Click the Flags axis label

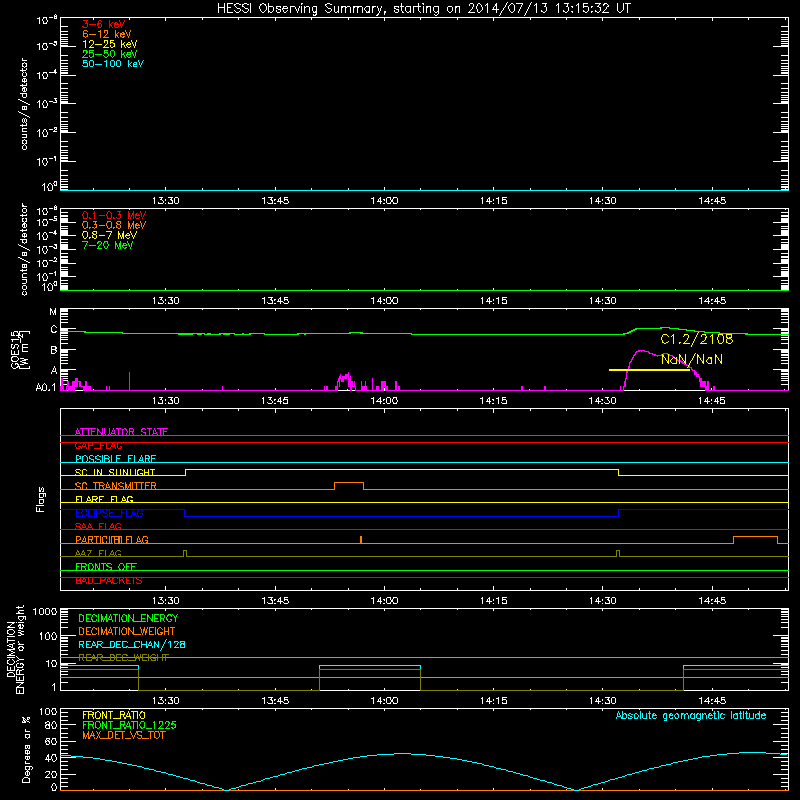pyautogui.click(x=40, y=499)
